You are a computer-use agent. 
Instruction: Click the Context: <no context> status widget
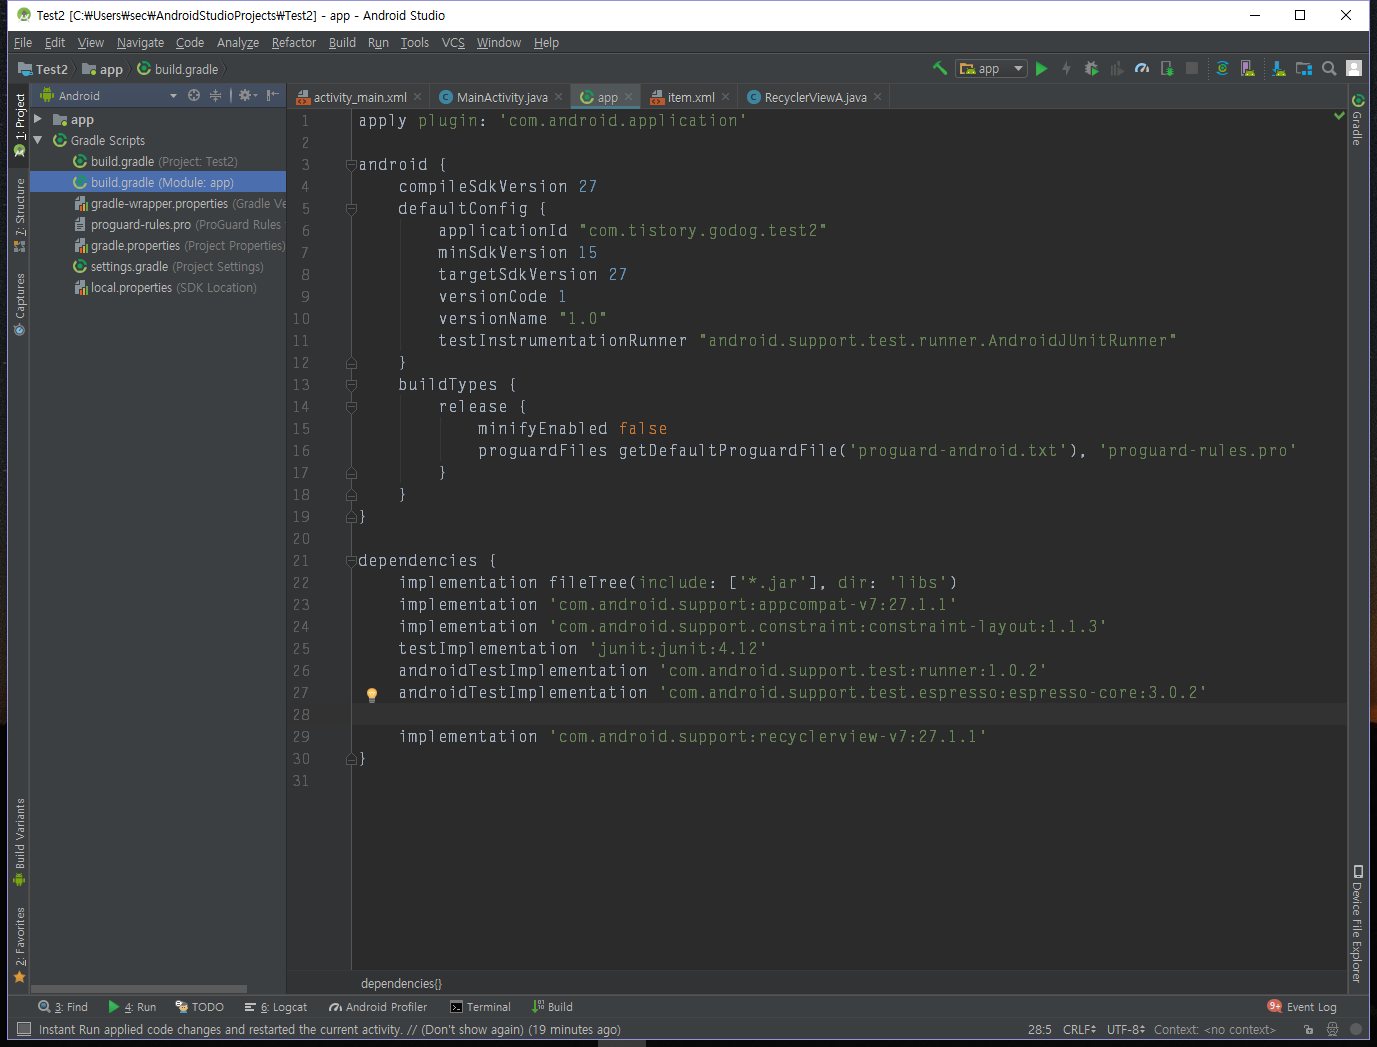(1215, 1029)
